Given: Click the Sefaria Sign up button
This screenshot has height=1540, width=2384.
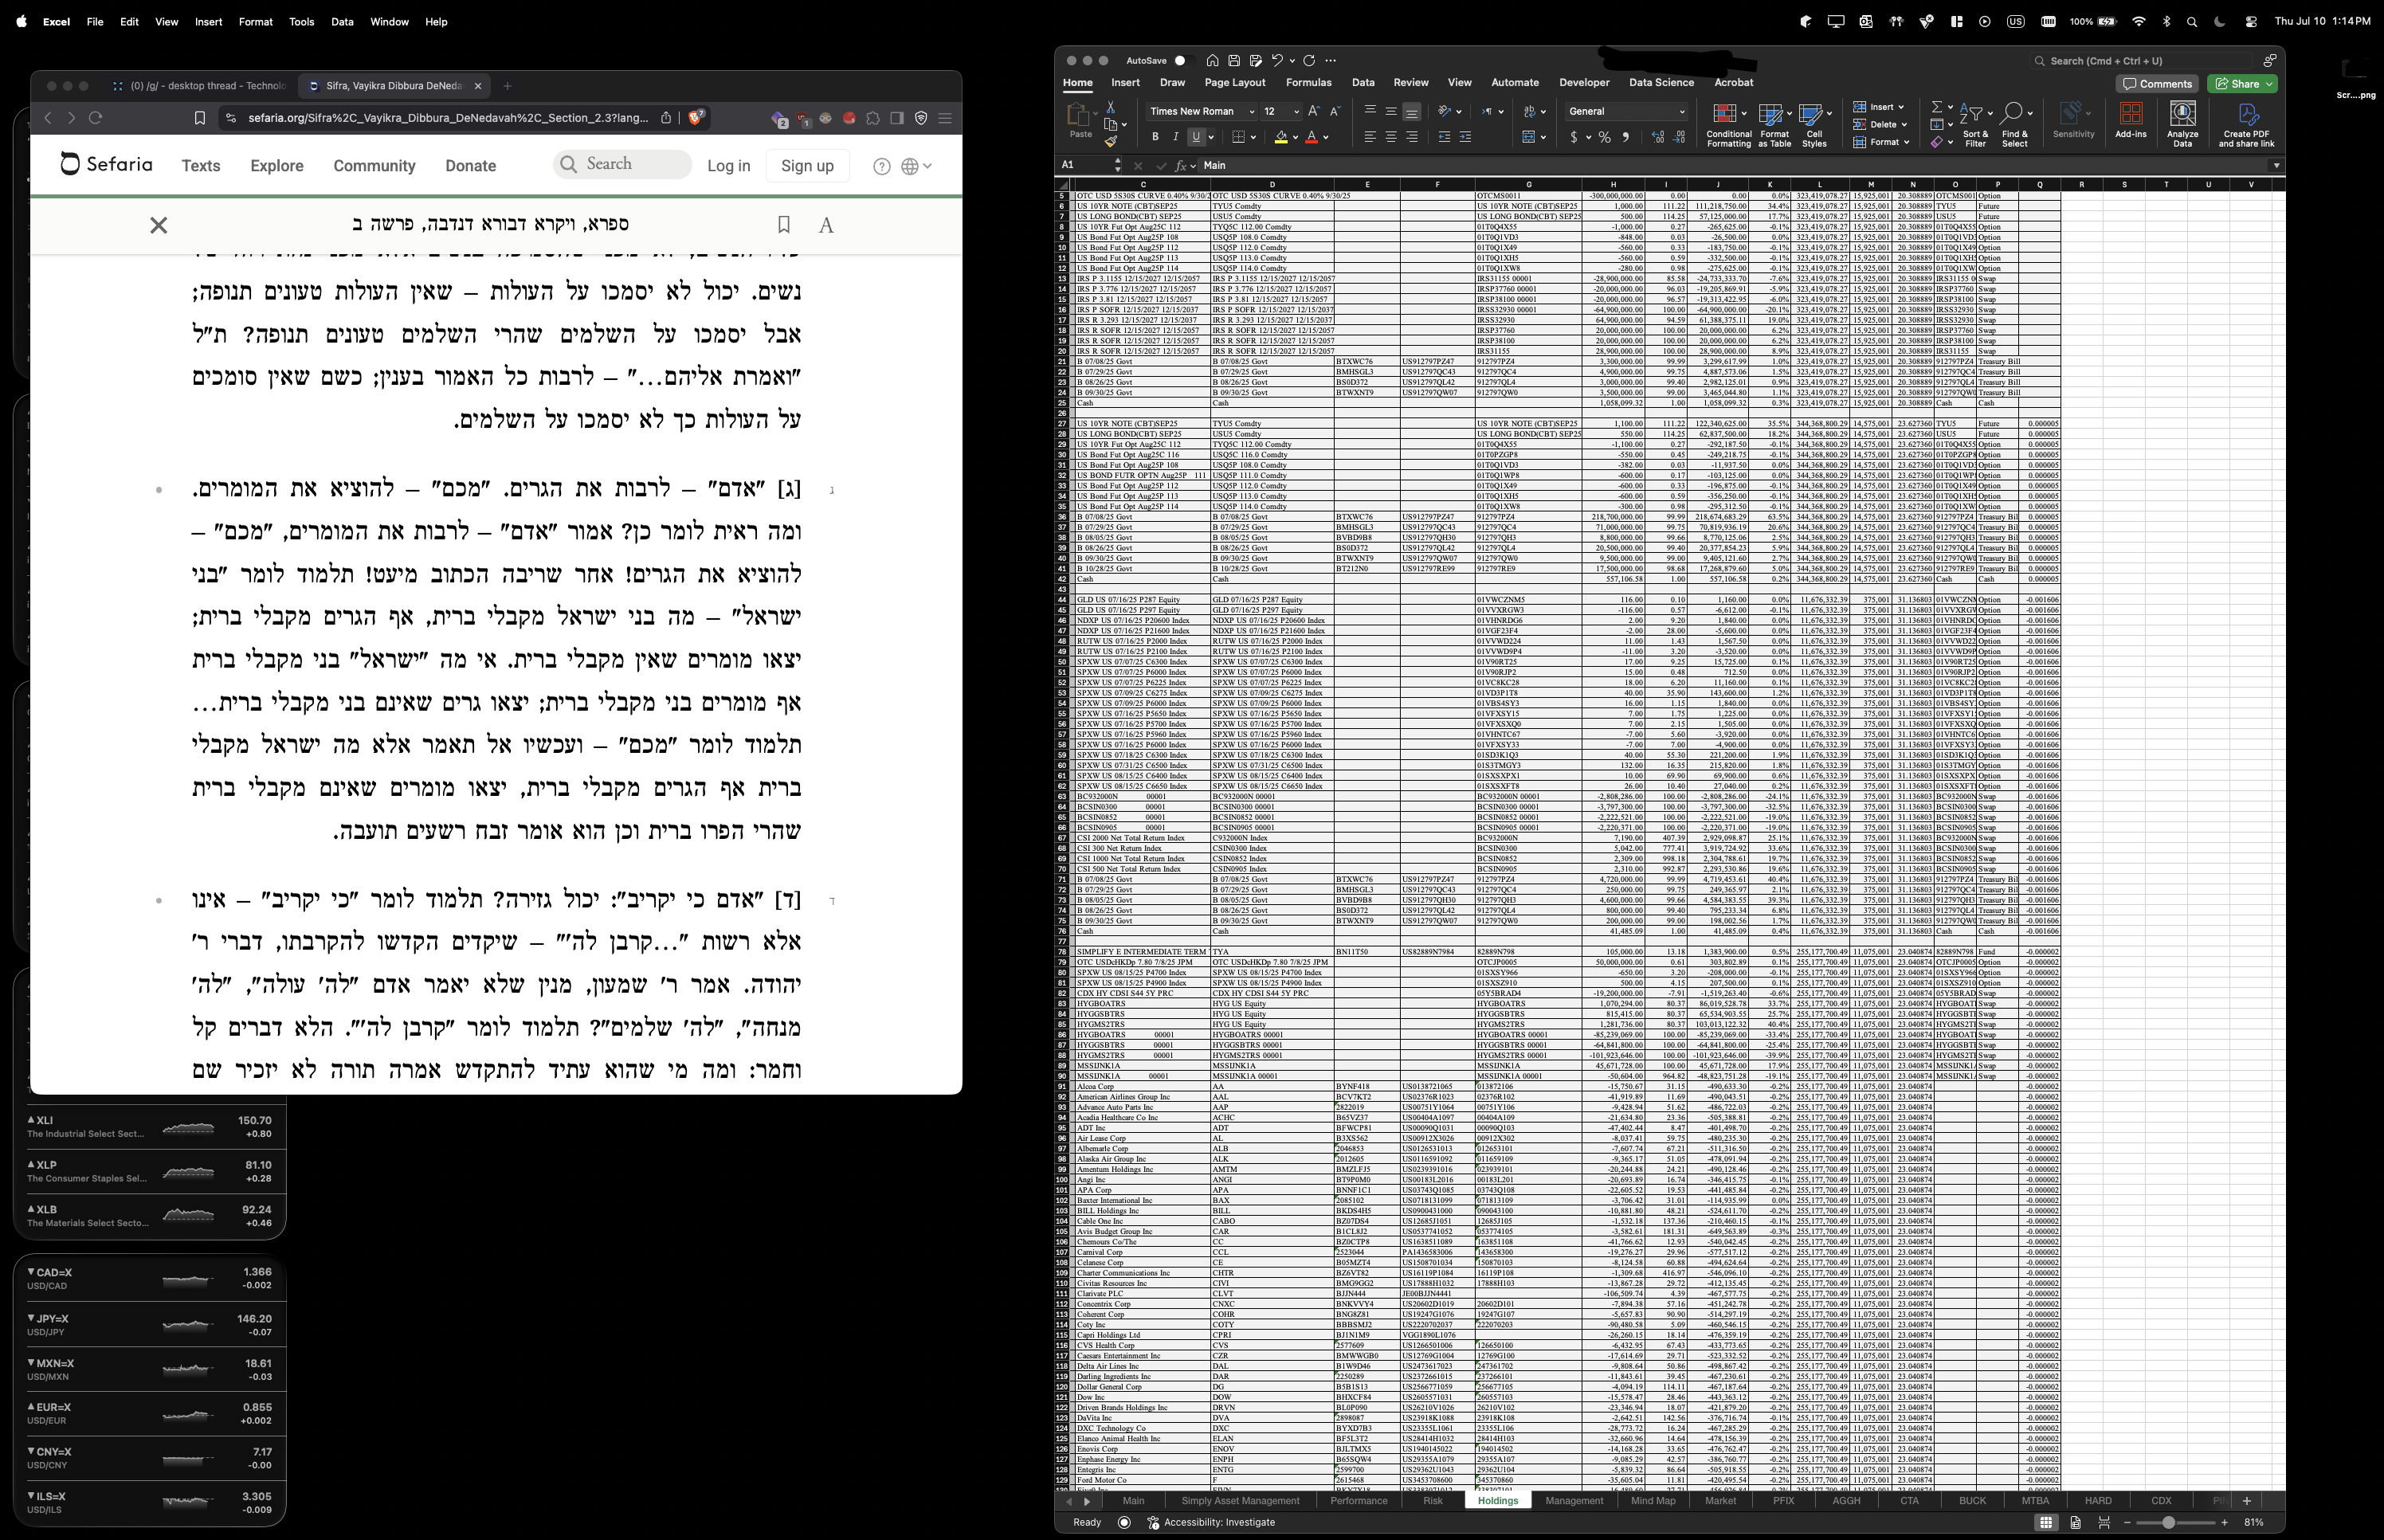Looking at the screenshot, I should click(x=807, y=166).
